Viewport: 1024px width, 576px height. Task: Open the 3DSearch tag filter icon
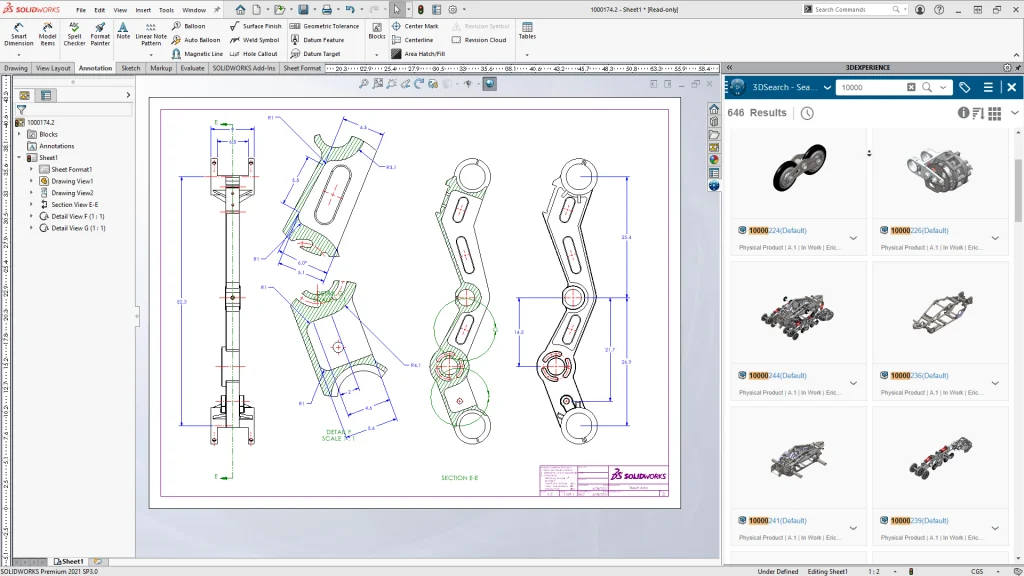click(964, 87)
